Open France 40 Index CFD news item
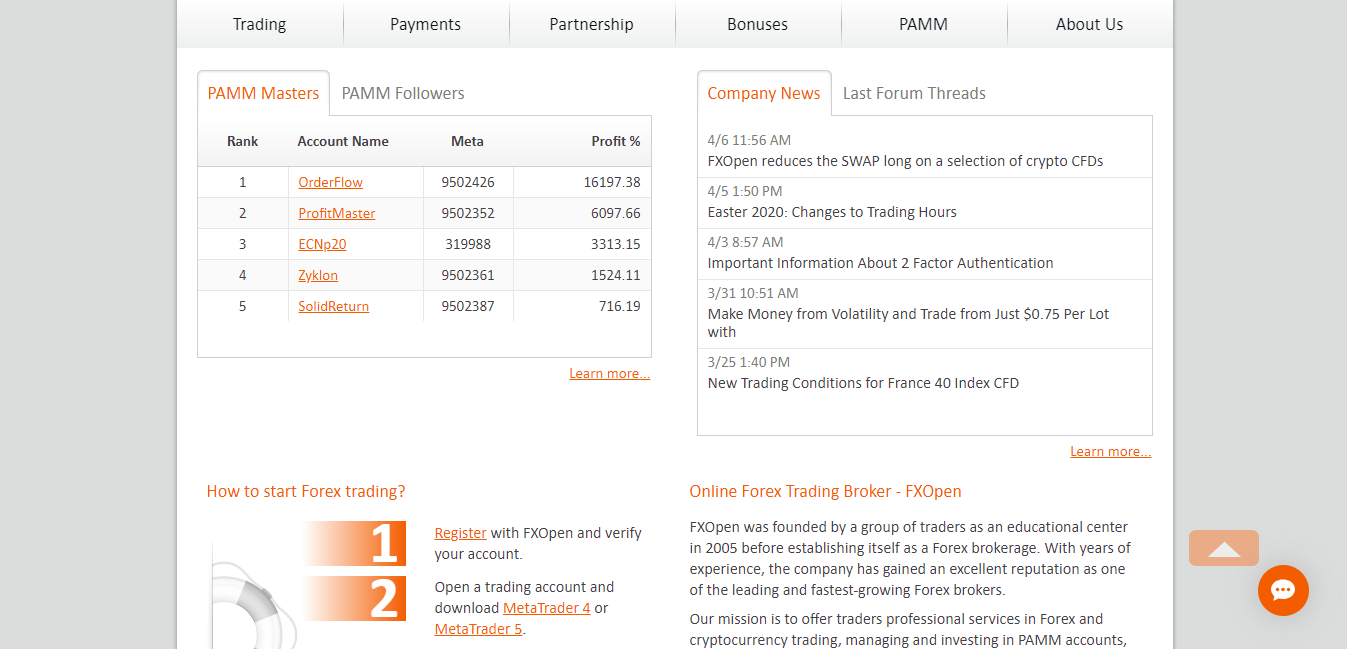The height and width of the screenshot is (649, 1347). click(863, 383)
